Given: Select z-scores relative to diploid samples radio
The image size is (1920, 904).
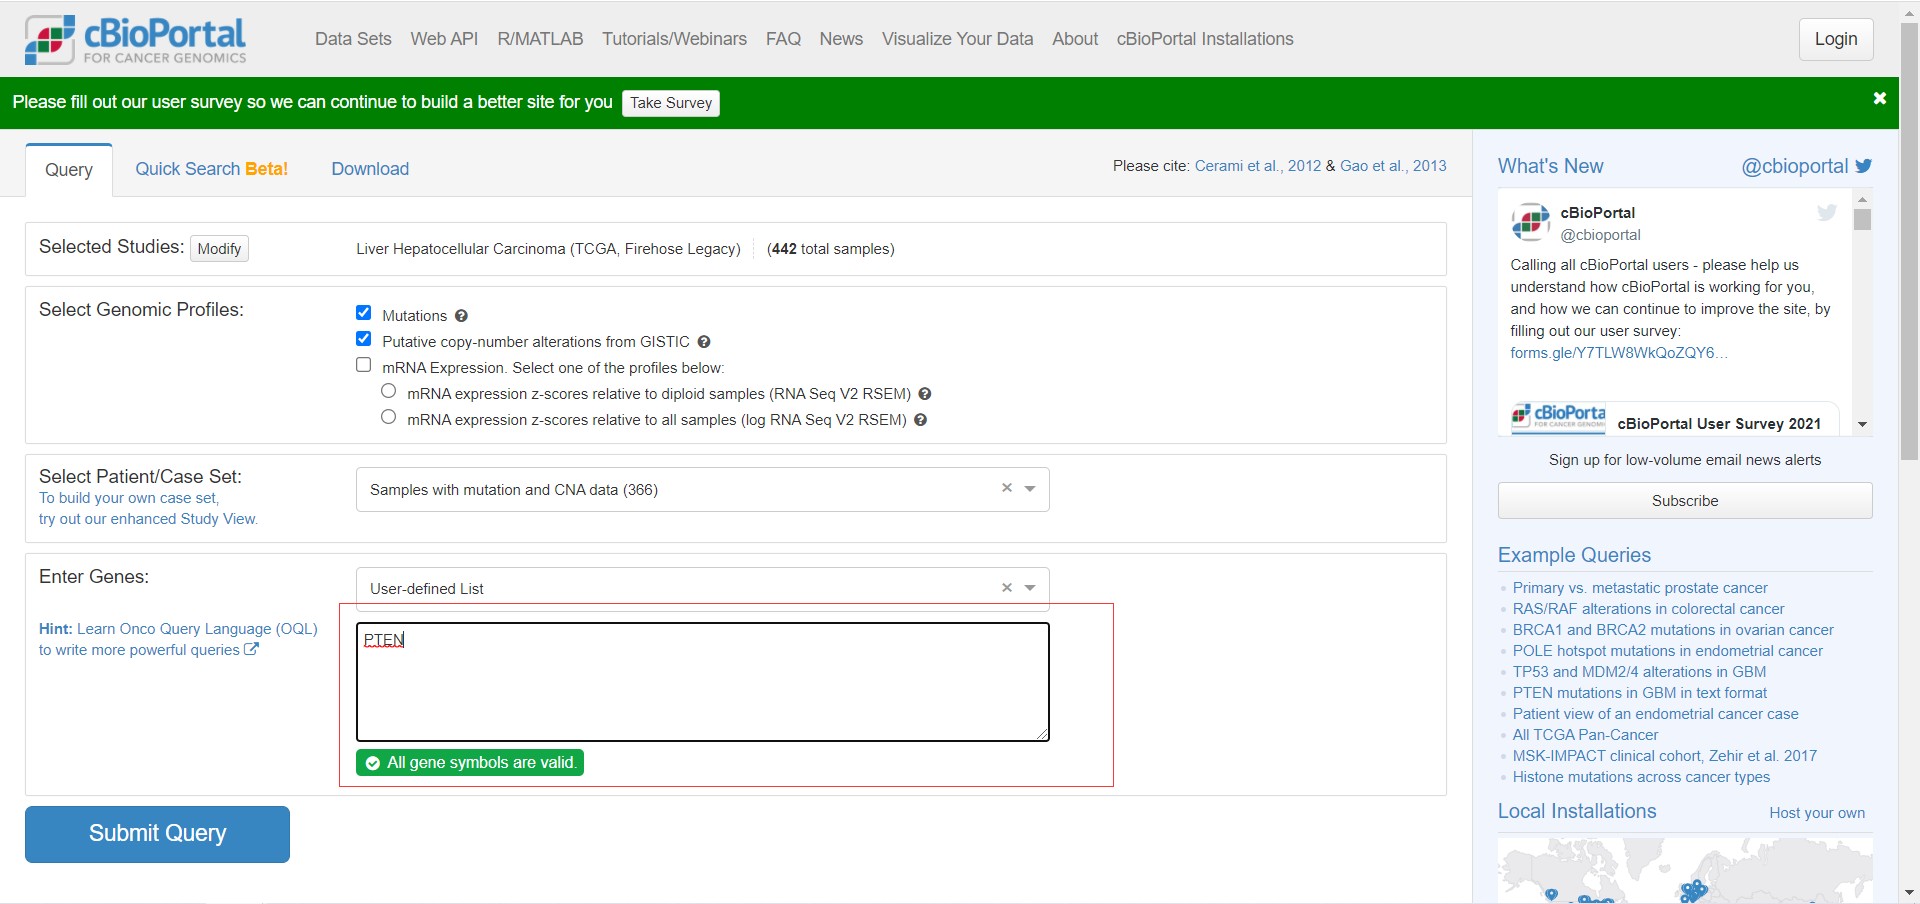Looking at the screenshot, I should coord(389,391).
